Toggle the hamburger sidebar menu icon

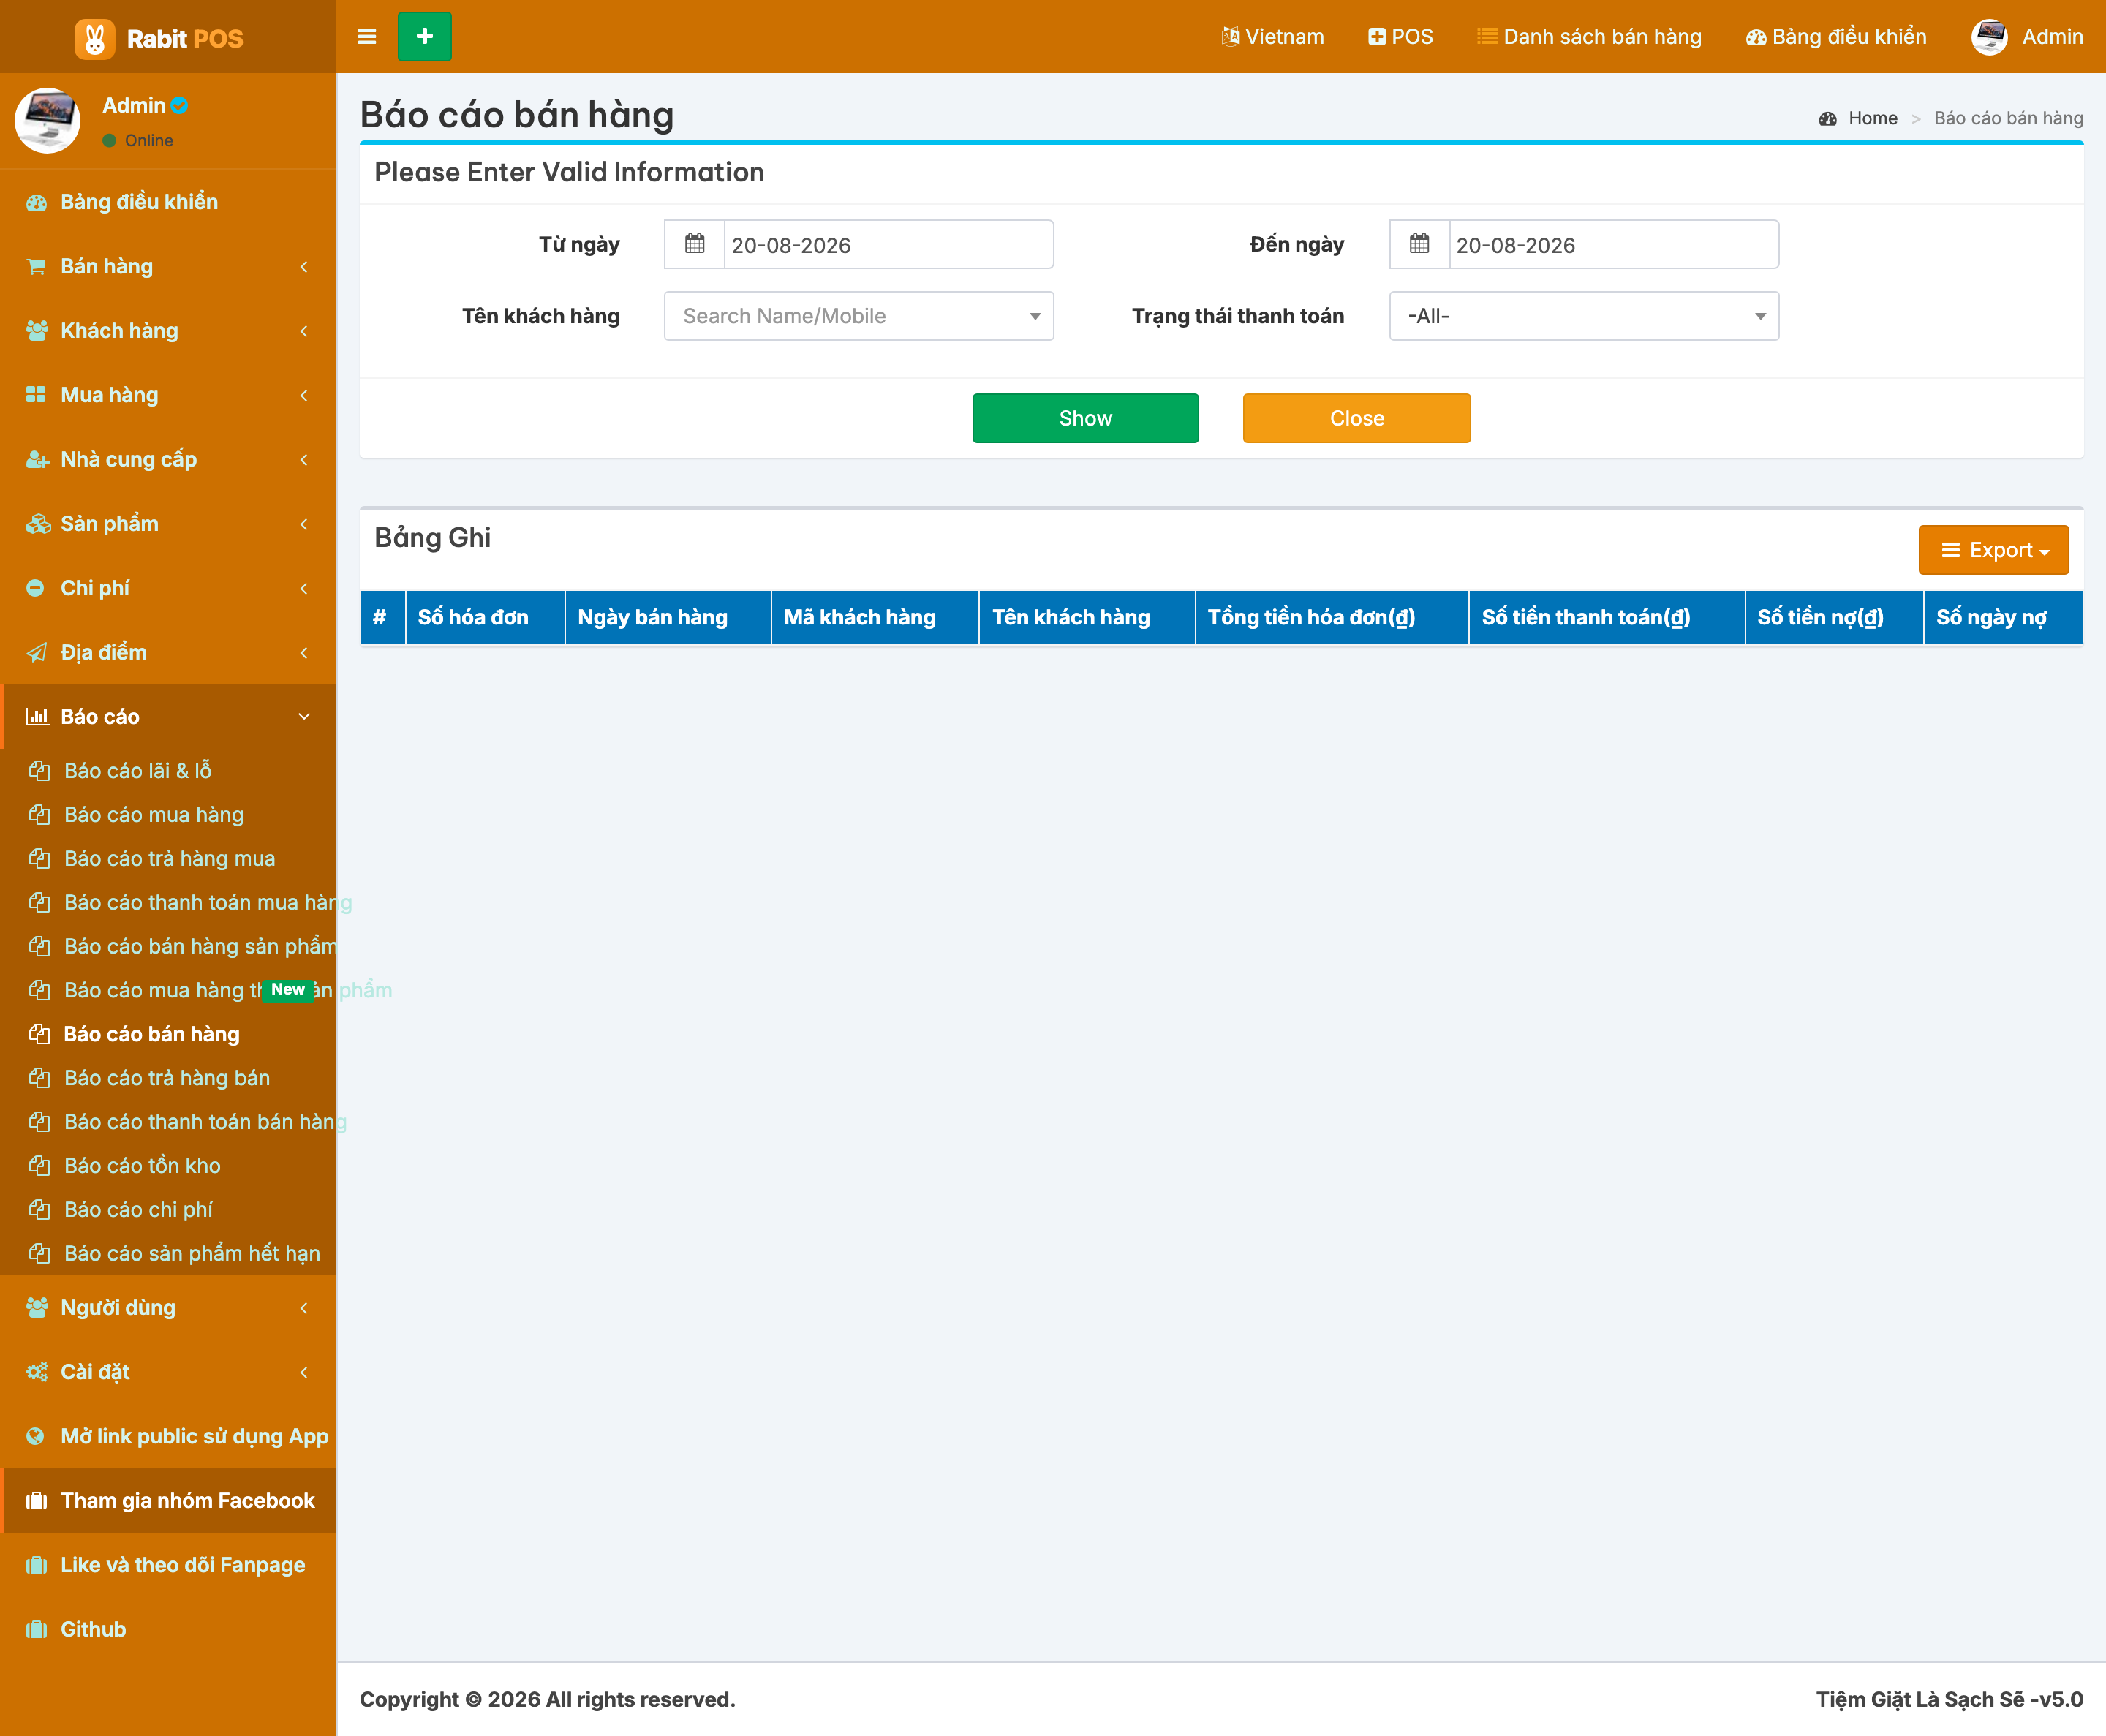click(367, 37)
